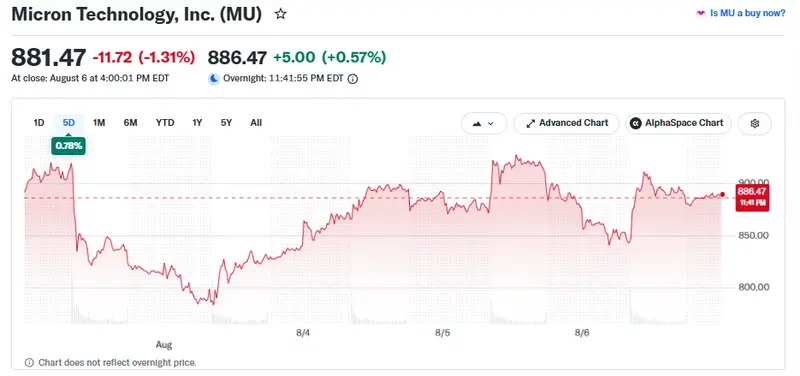800x376 pixels.
Task: Show All time price history
Action: [256, 123]
